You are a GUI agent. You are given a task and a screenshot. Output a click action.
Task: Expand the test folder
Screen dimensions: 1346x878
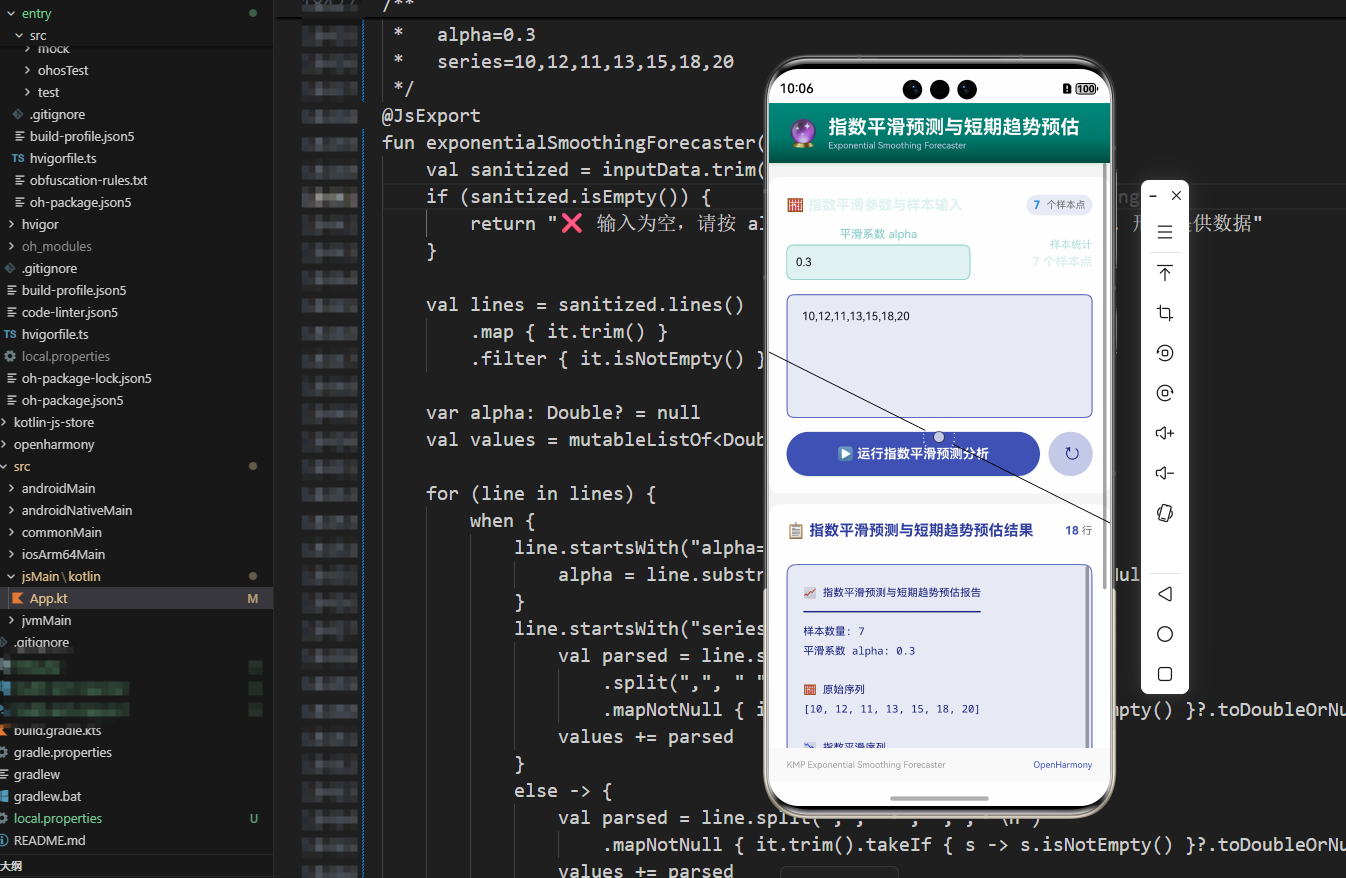pos(28,92)
